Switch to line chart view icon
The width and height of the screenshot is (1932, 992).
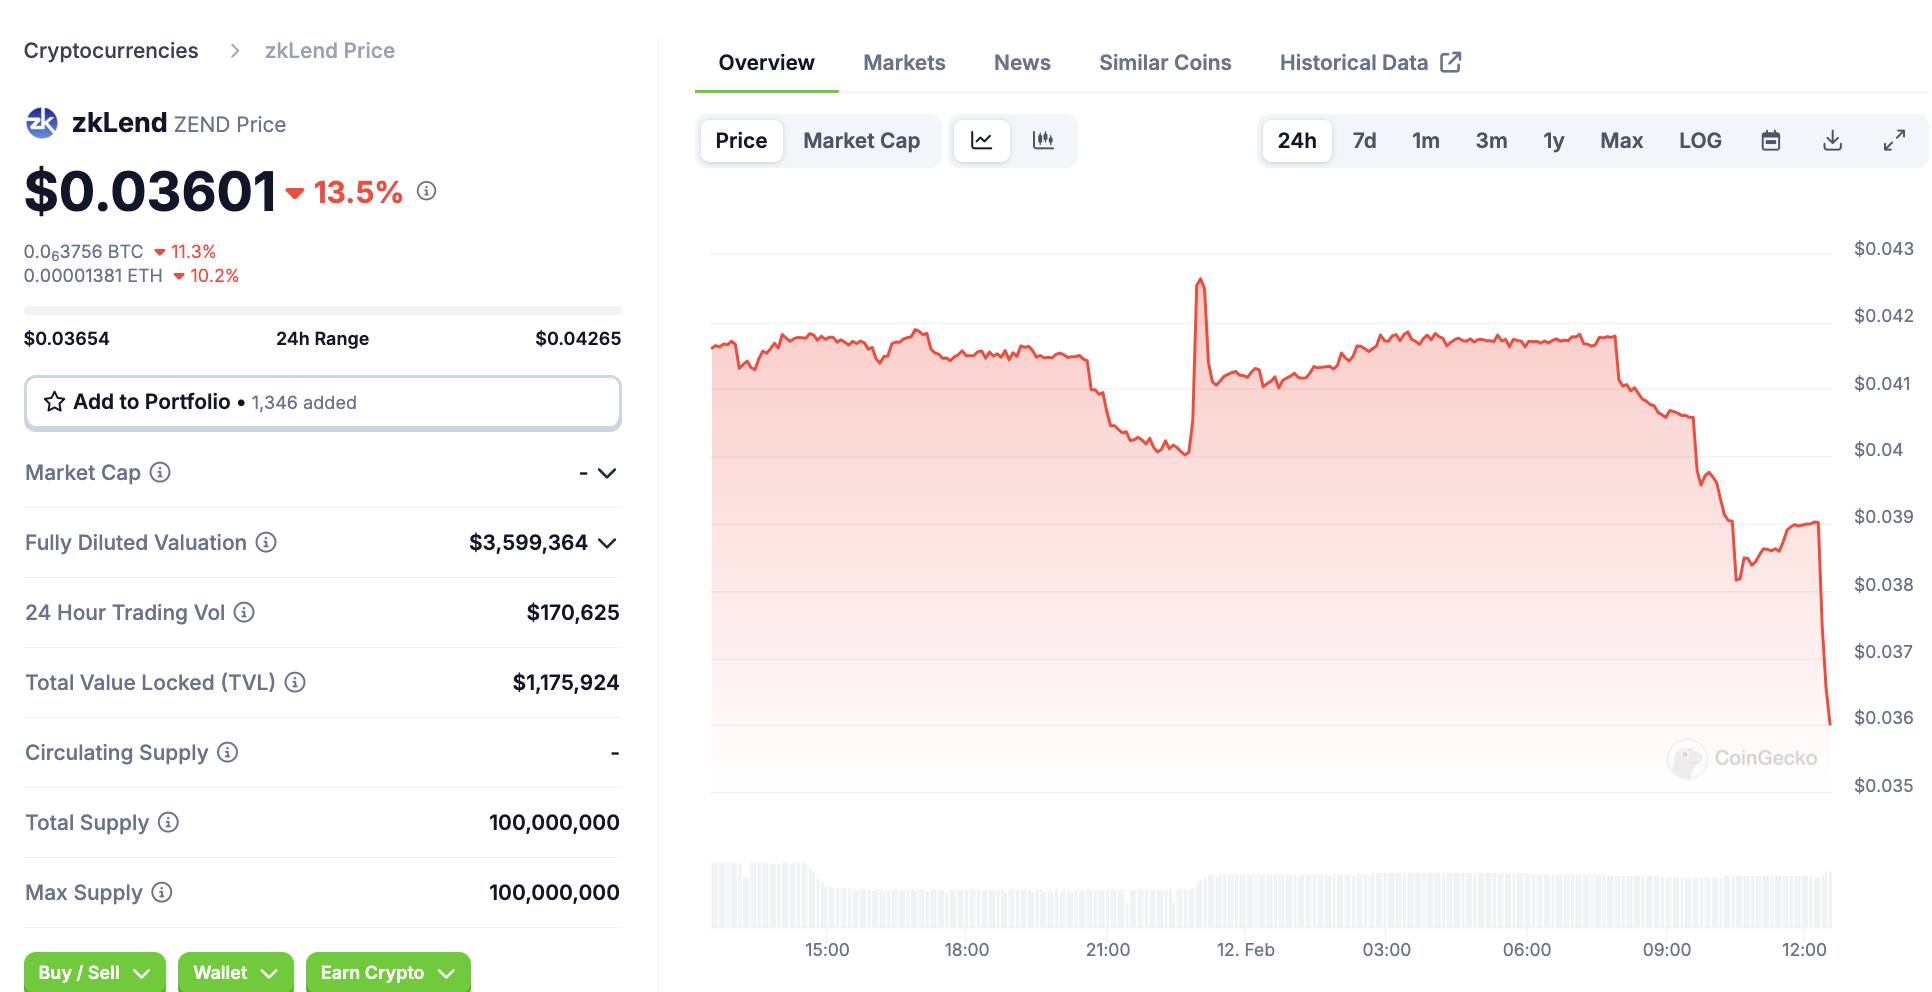point(982,141)
